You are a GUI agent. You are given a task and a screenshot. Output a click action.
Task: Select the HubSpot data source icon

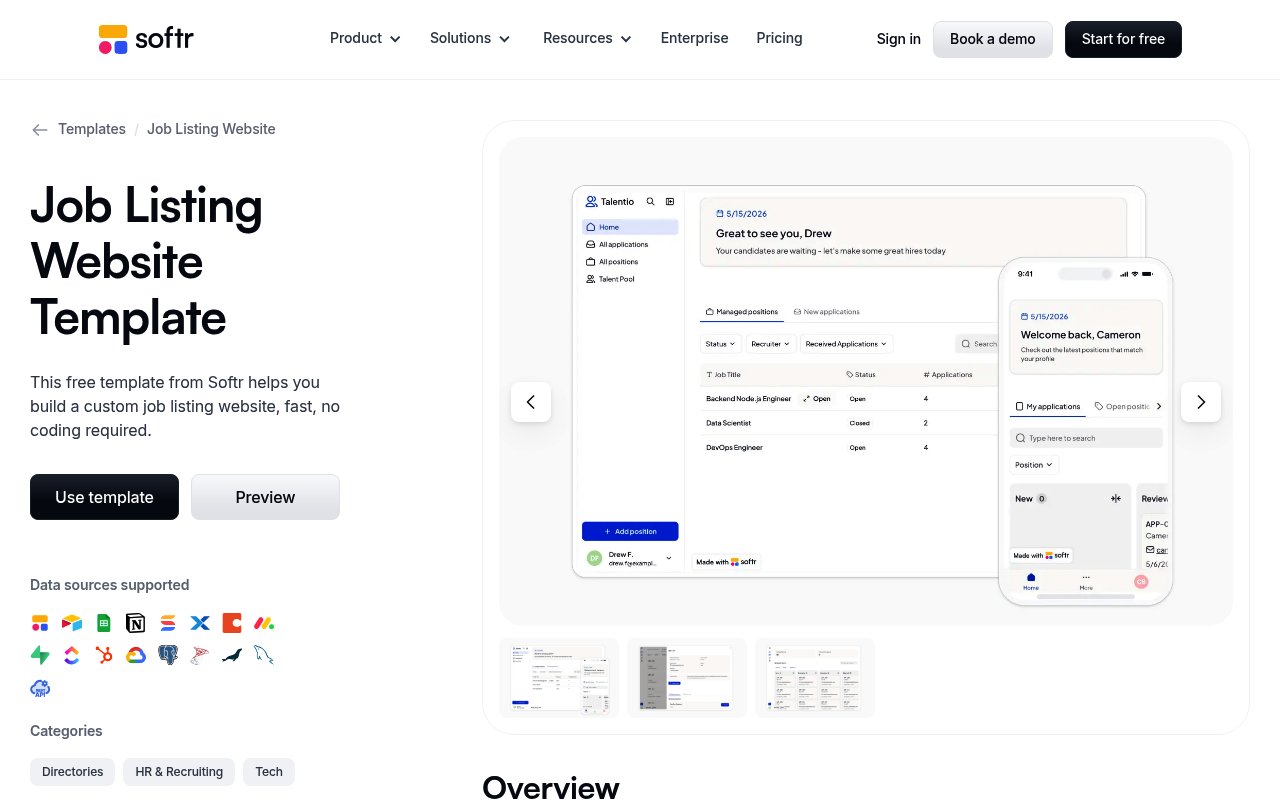(x=104, y=655)
